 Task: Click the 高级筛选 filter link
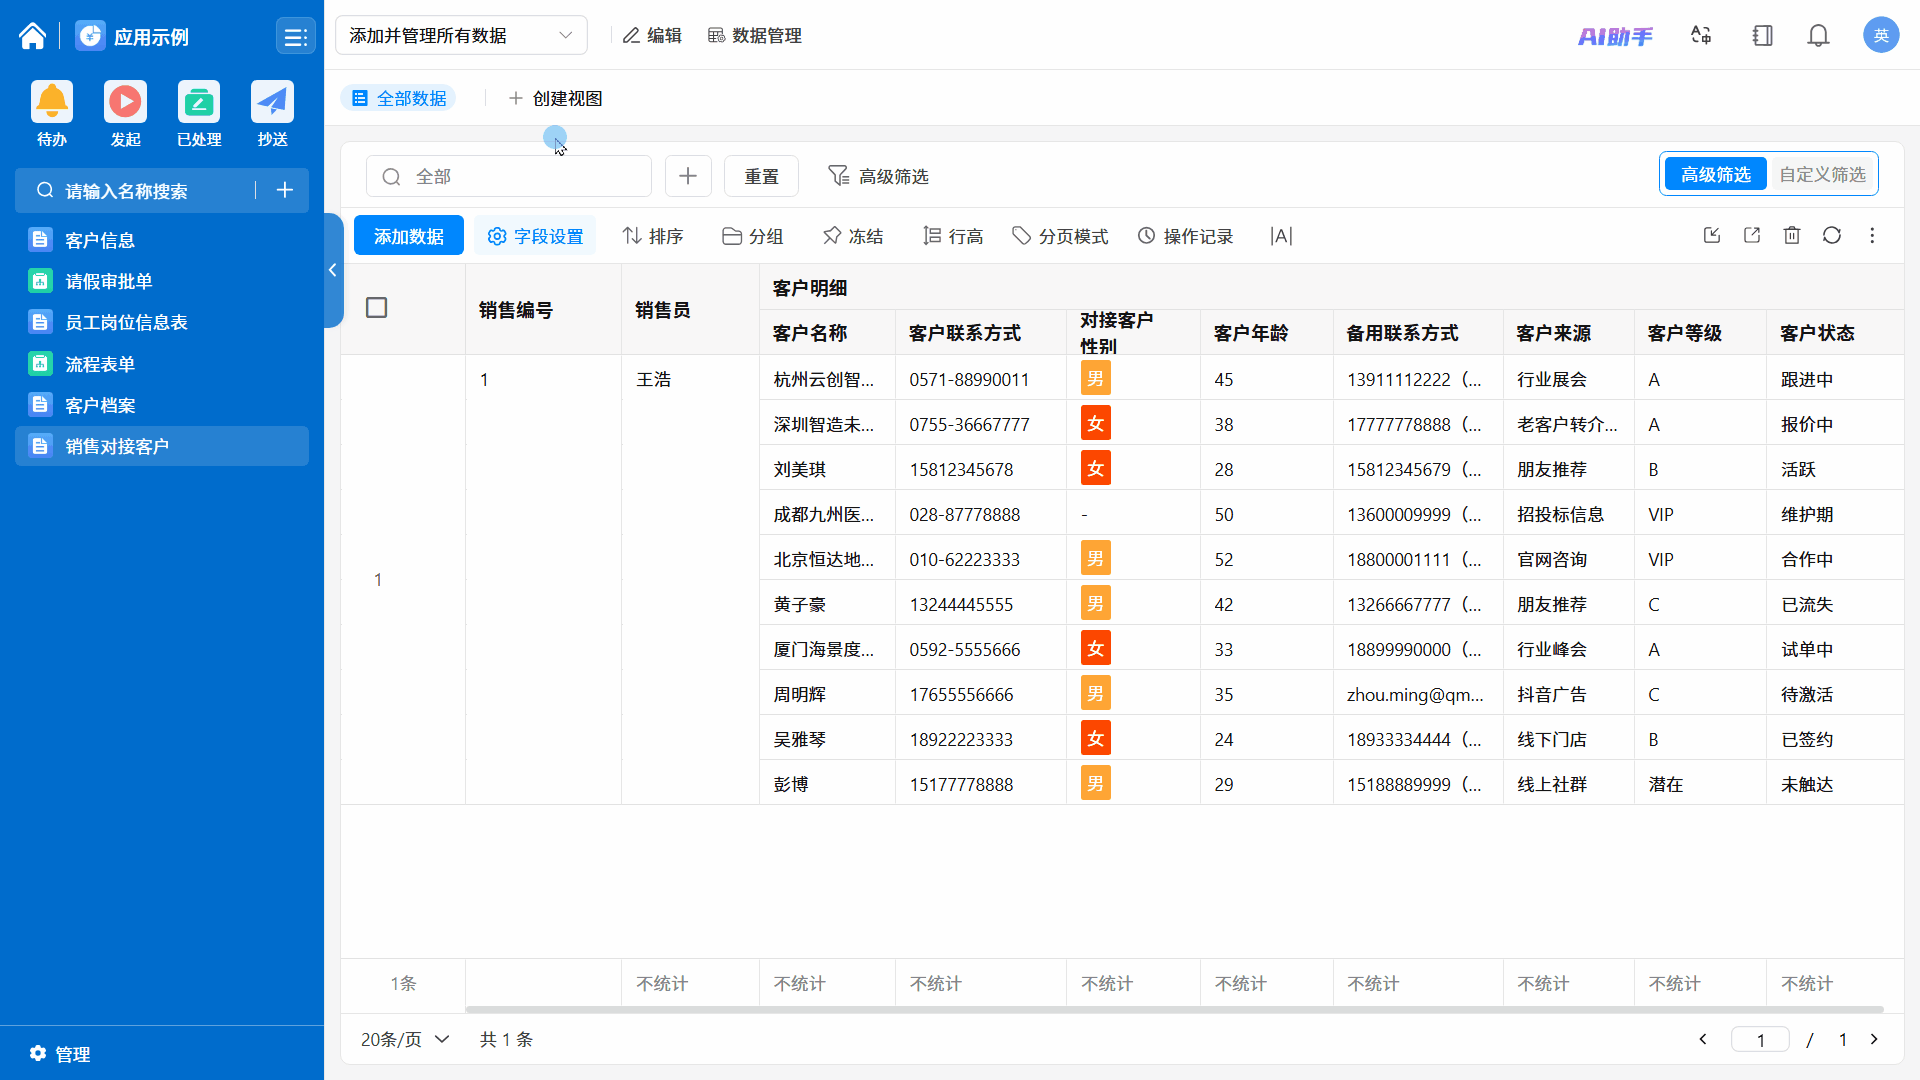pyautogui.click(x=878, y=176)
